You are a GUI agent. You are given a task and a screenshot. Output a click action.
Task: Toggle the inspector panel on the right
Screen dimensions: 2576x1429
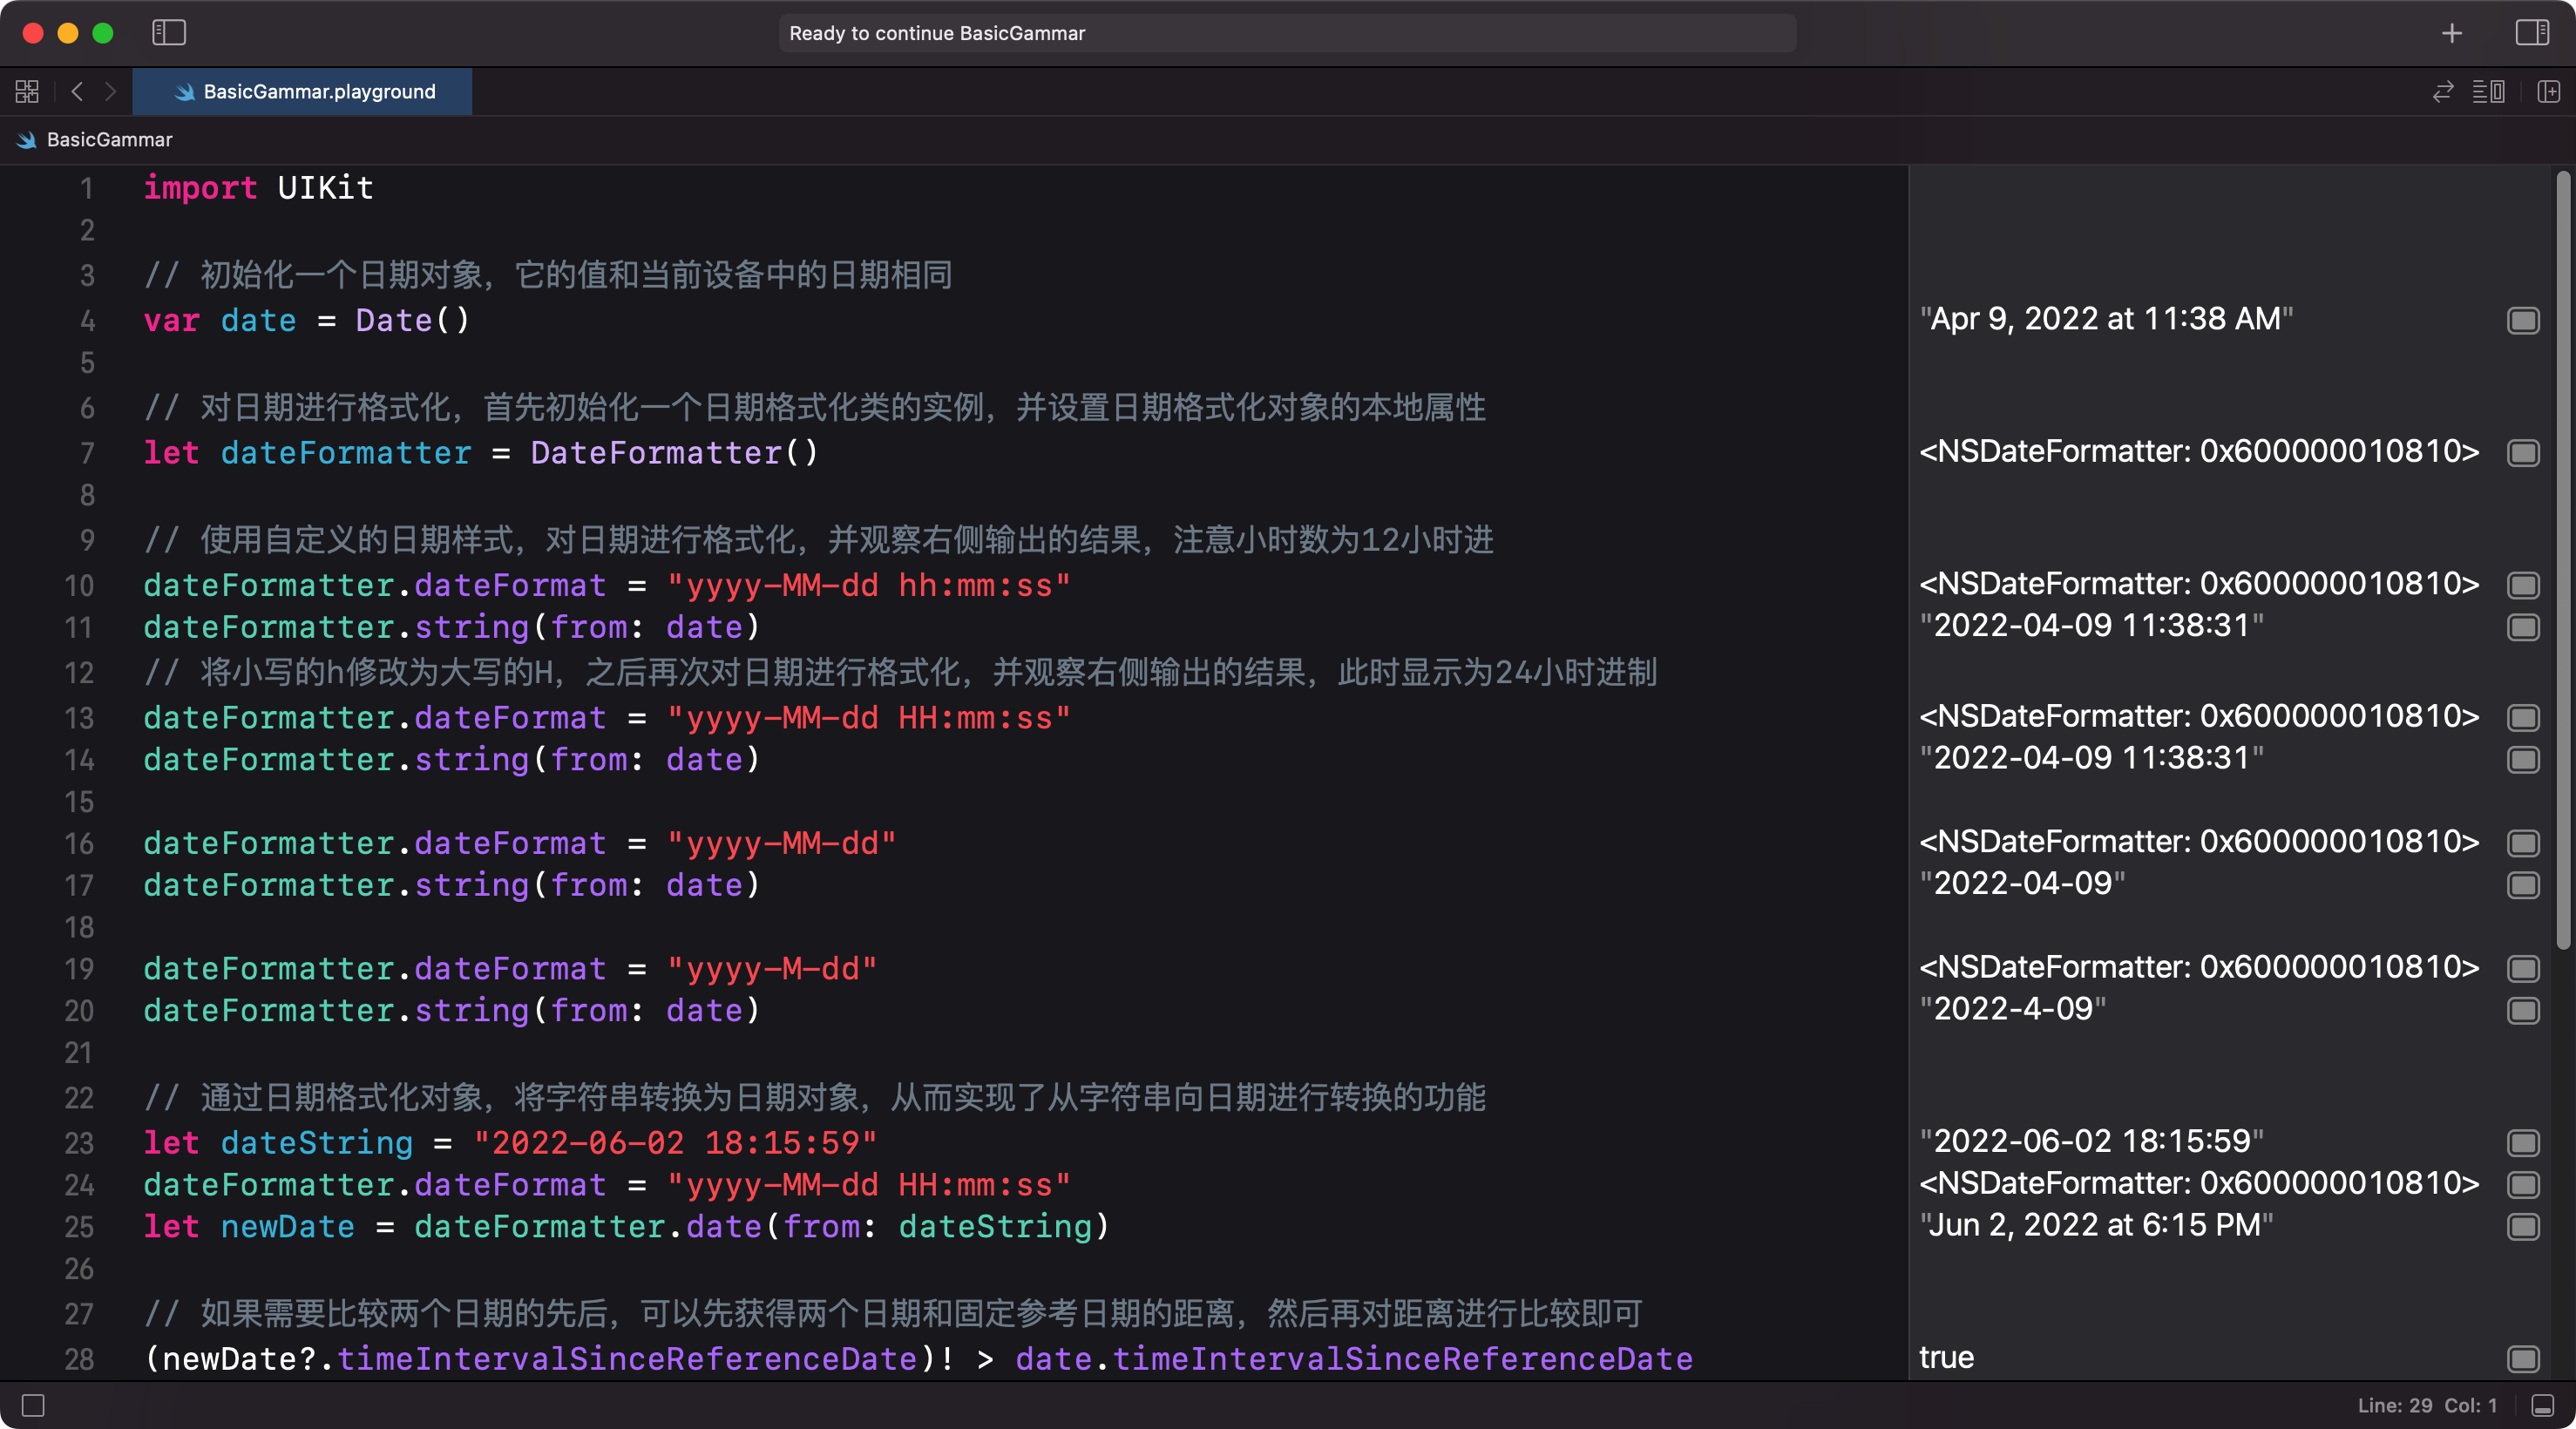click(x=2532, y=33)
